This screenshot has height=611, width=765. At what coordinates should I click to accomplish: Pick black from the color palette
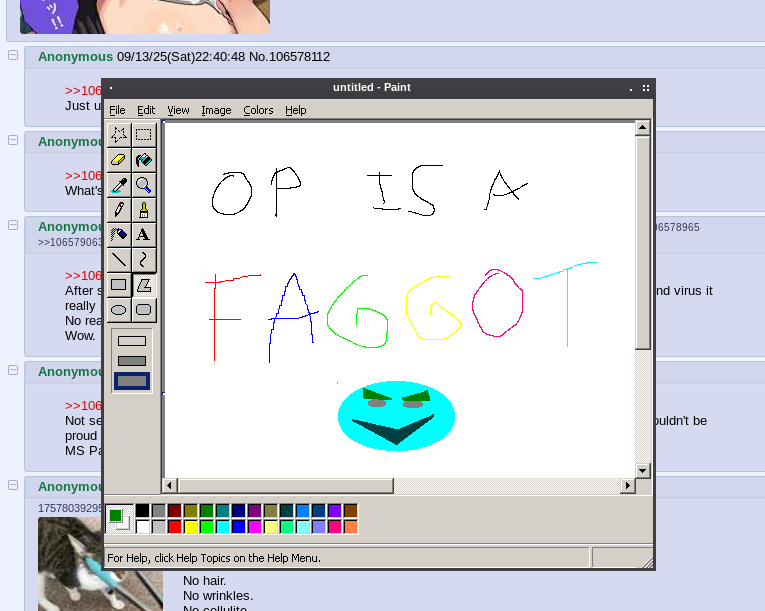tap(142, 511)
